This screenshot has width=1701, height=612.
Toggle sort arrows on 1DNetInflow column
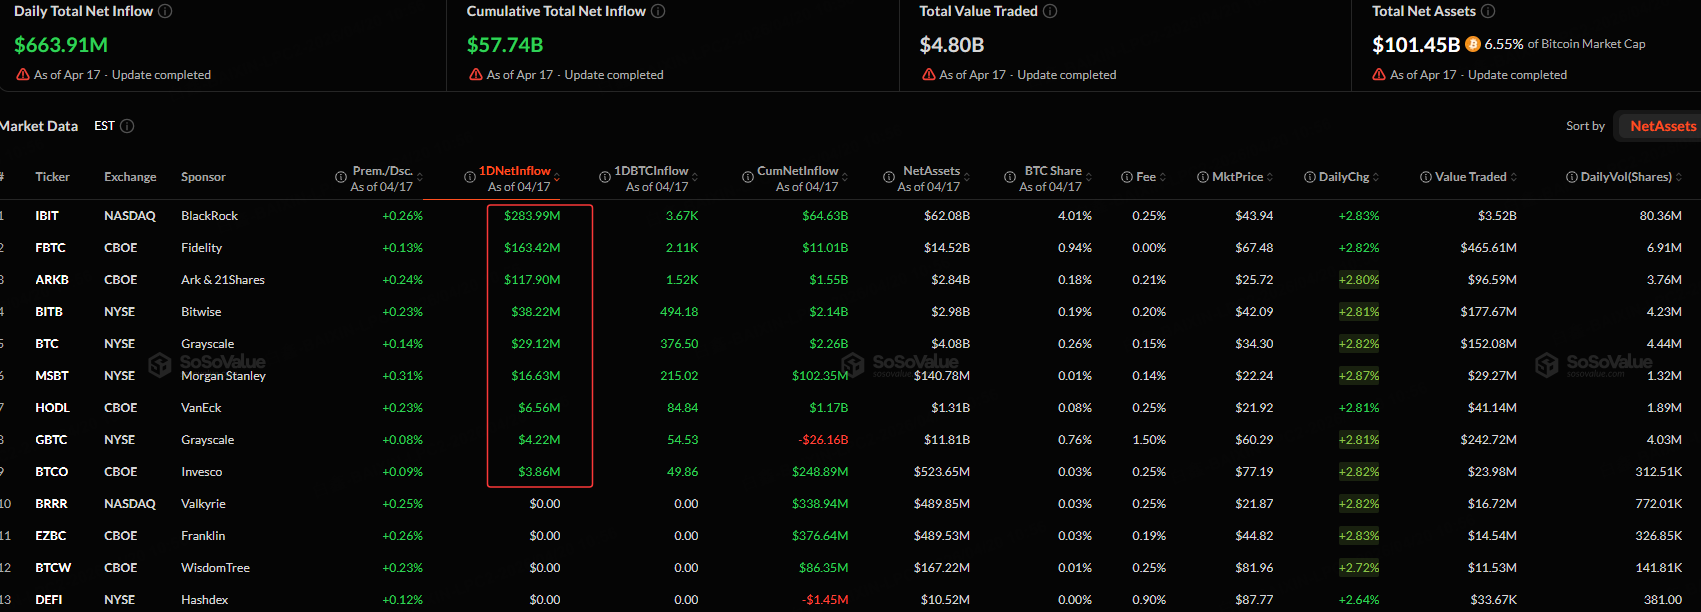click(x=557, y=177)
